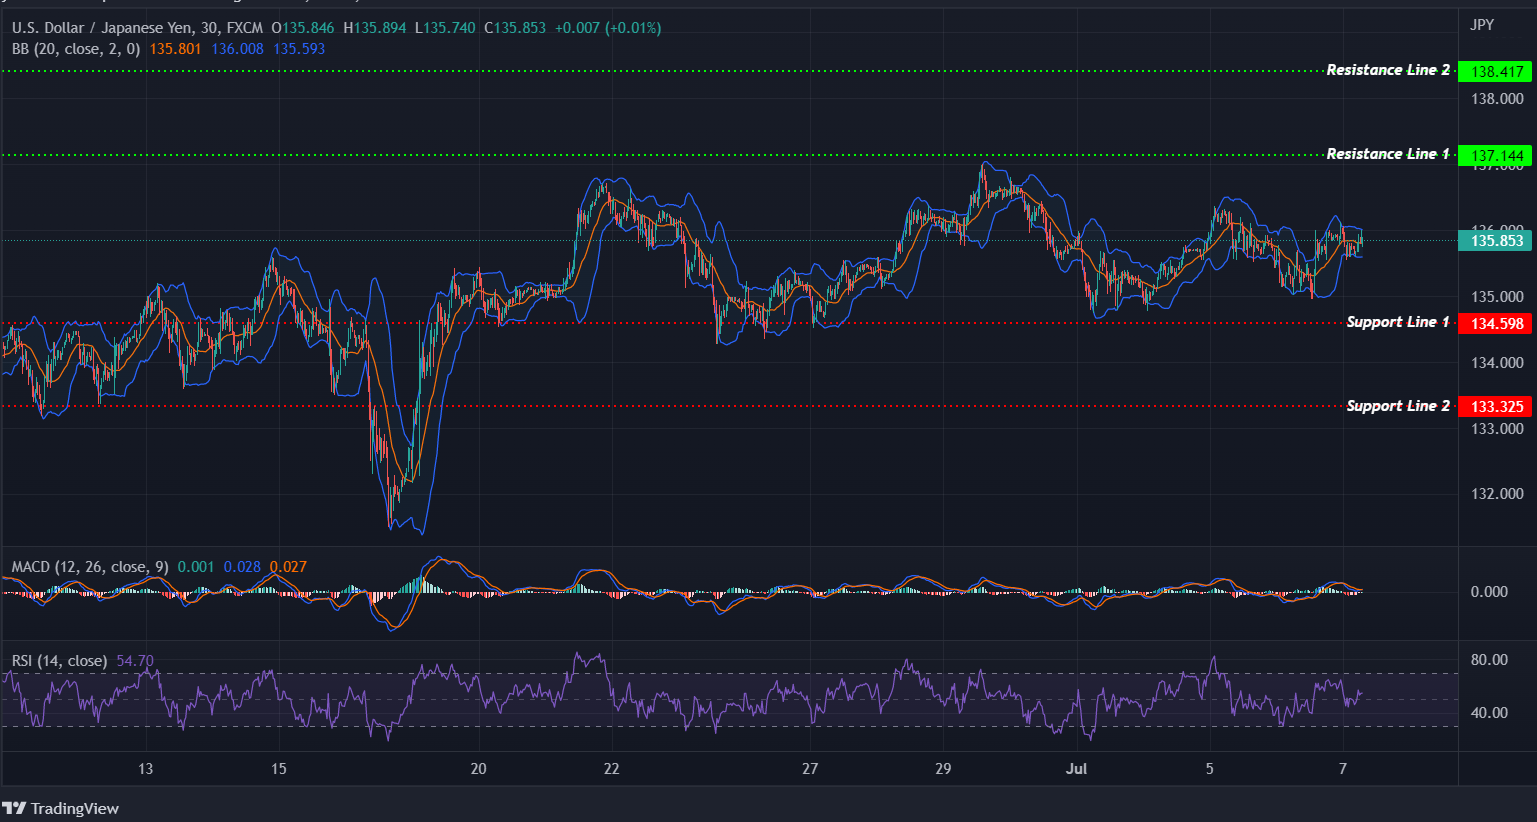
Task: Click the teal current price tag 135.853
Action: point(1494,241)
